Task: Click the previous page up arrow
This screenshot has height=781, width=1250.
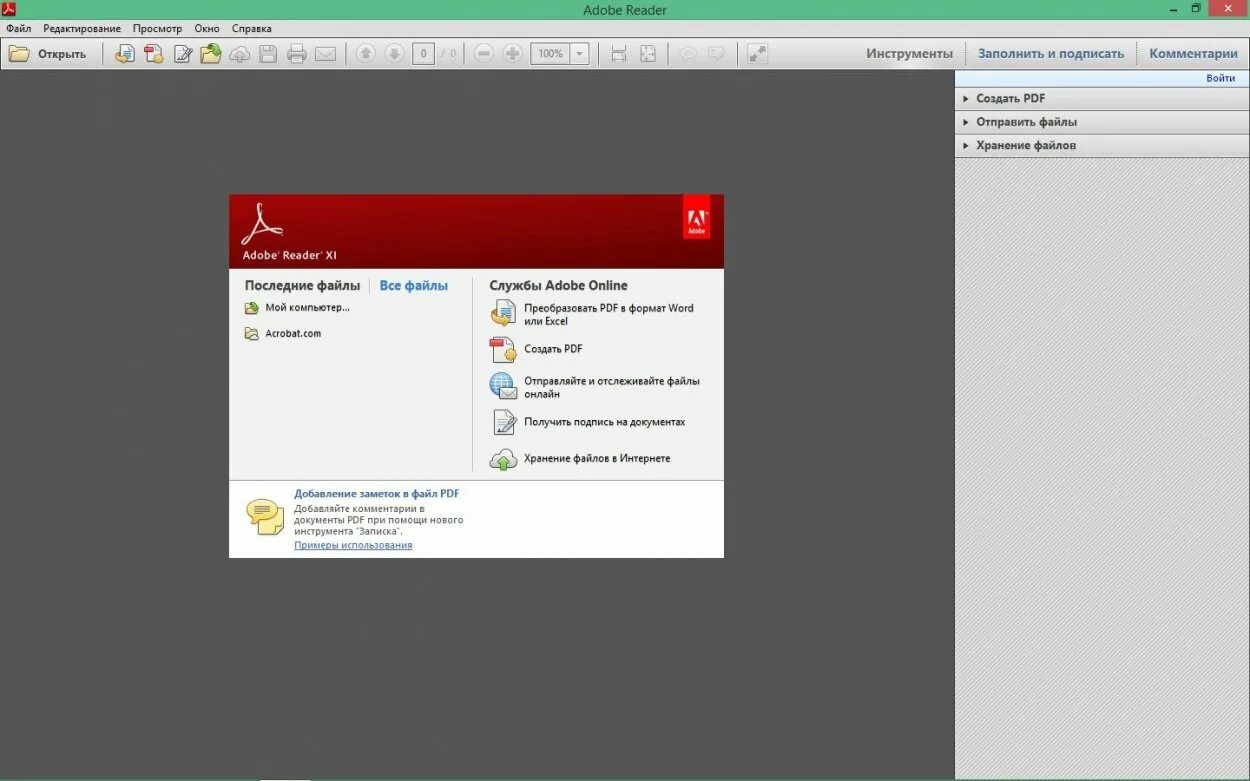Action: [366, 54]
